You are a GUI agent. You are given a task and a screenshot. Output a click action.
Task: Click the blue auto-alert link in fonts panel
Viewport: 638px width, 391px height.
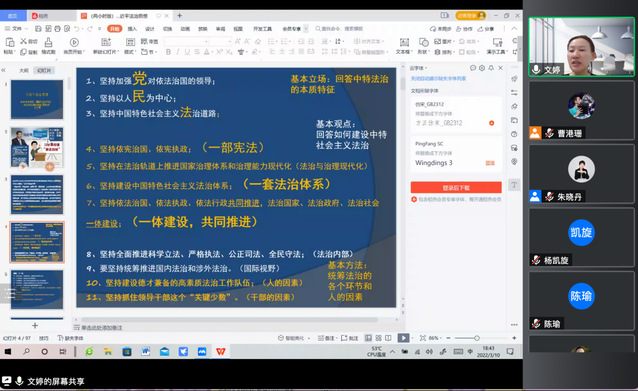point(438,79)
